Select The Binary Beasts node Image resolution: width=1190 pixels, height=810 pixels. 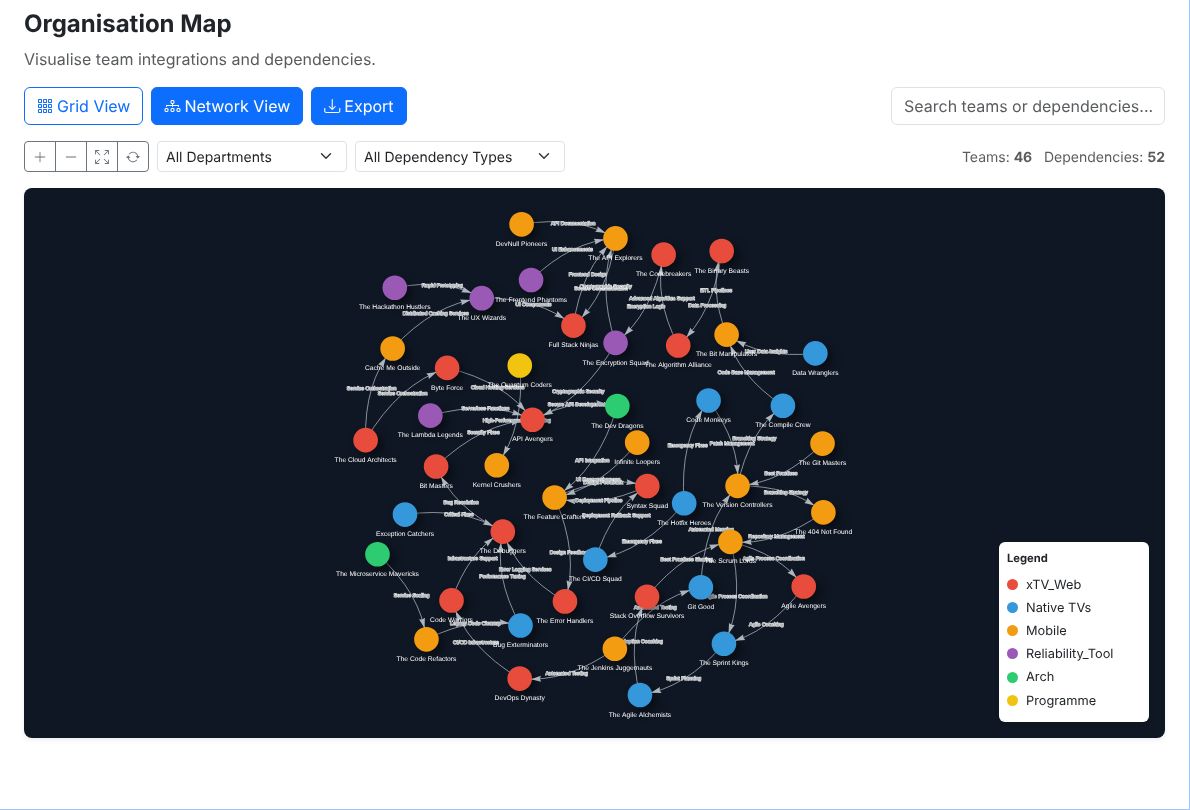[x=722, y=251]
